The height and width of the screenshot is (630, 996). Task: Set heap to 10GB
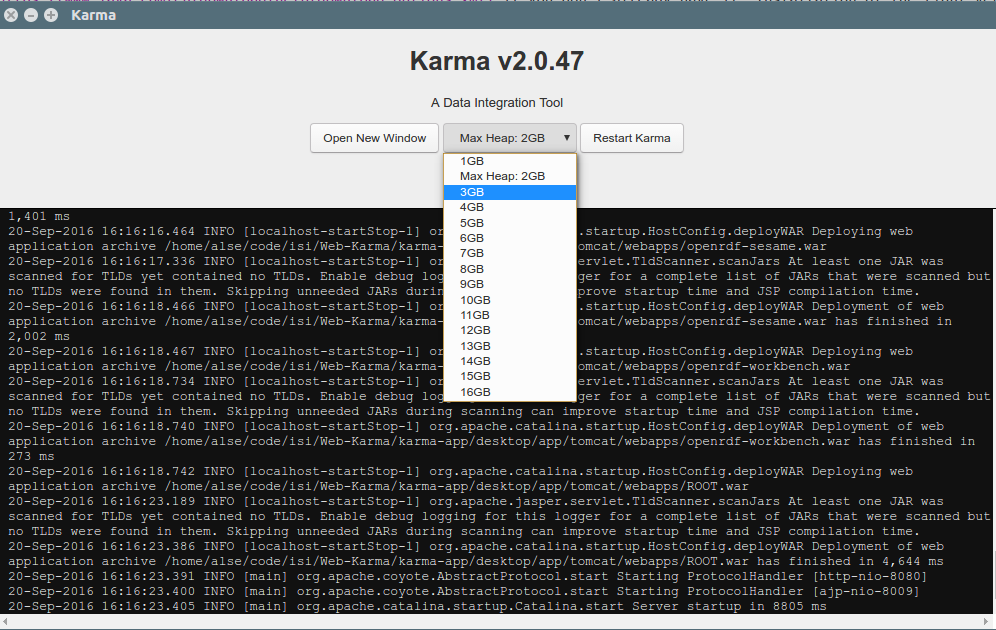click(x=509, y=300)
